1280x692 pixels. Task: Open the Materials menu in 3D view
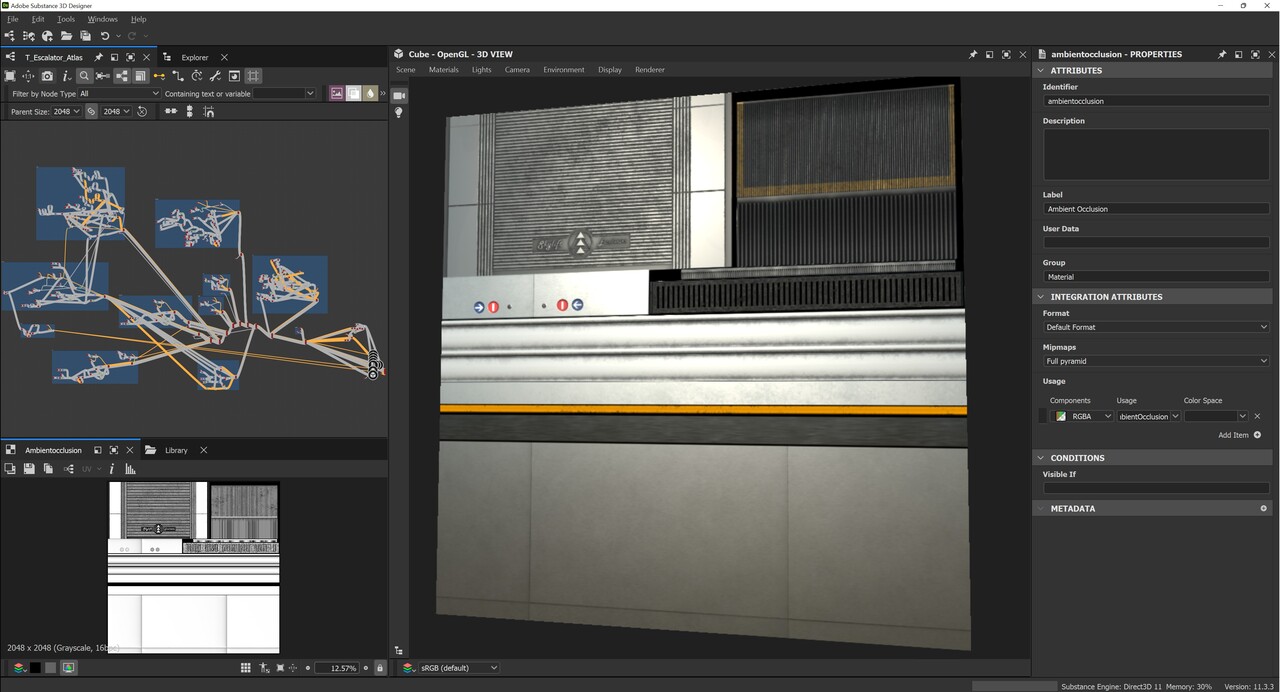(x=443, y=70)
